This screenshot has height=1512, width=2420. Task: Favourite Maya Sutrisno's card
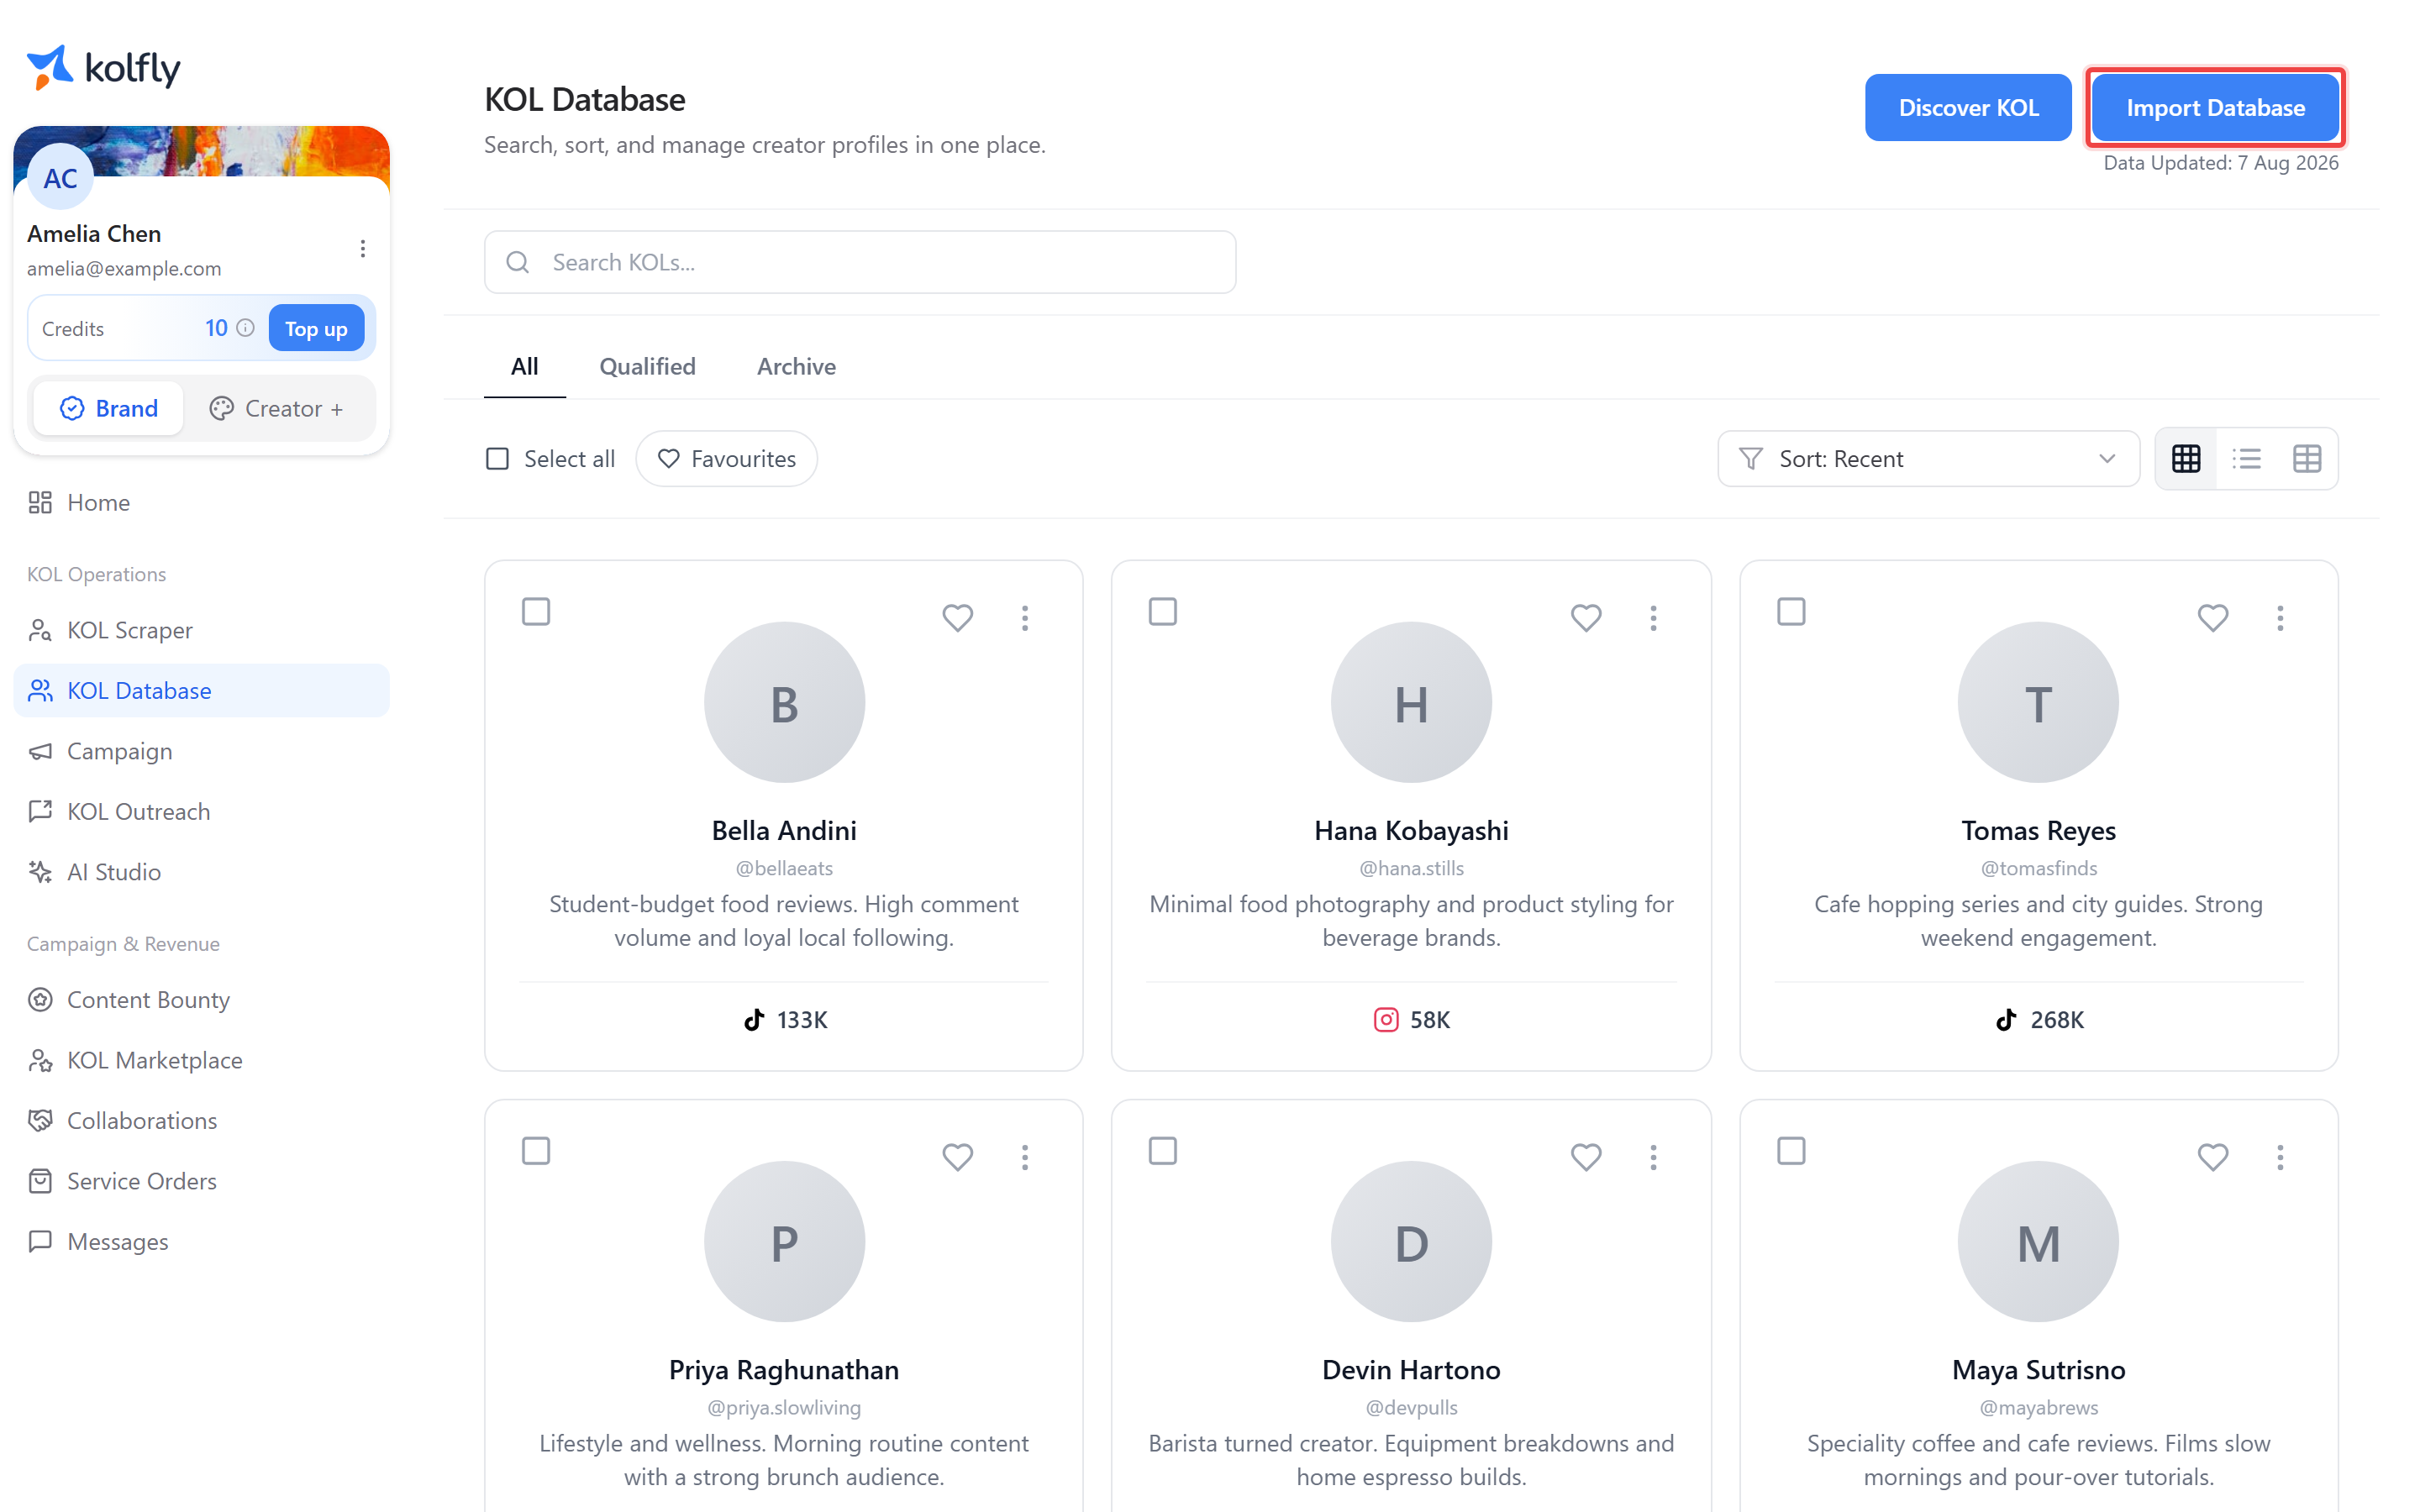2213,1156
